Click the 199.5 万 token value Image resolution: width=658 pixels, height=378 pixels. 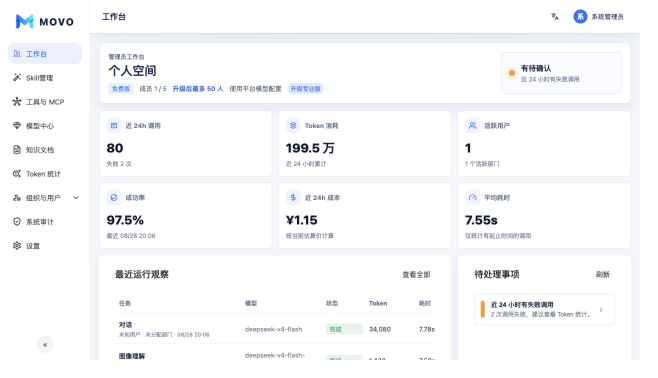[x=310, y=148]
